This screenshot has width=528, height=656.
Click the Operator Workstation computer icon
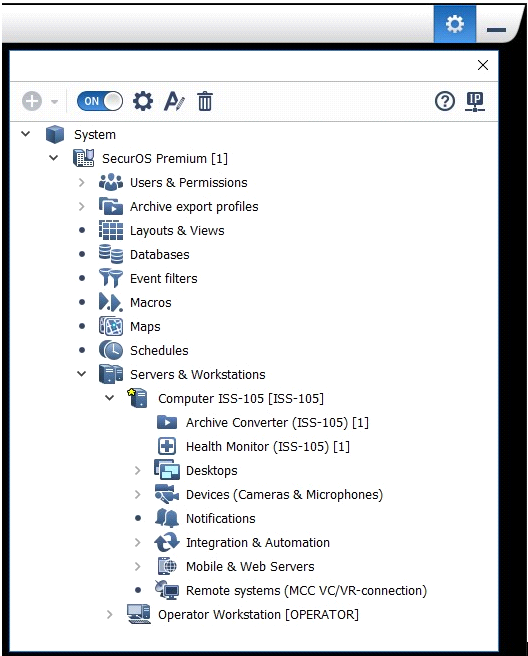pos(139,614)
